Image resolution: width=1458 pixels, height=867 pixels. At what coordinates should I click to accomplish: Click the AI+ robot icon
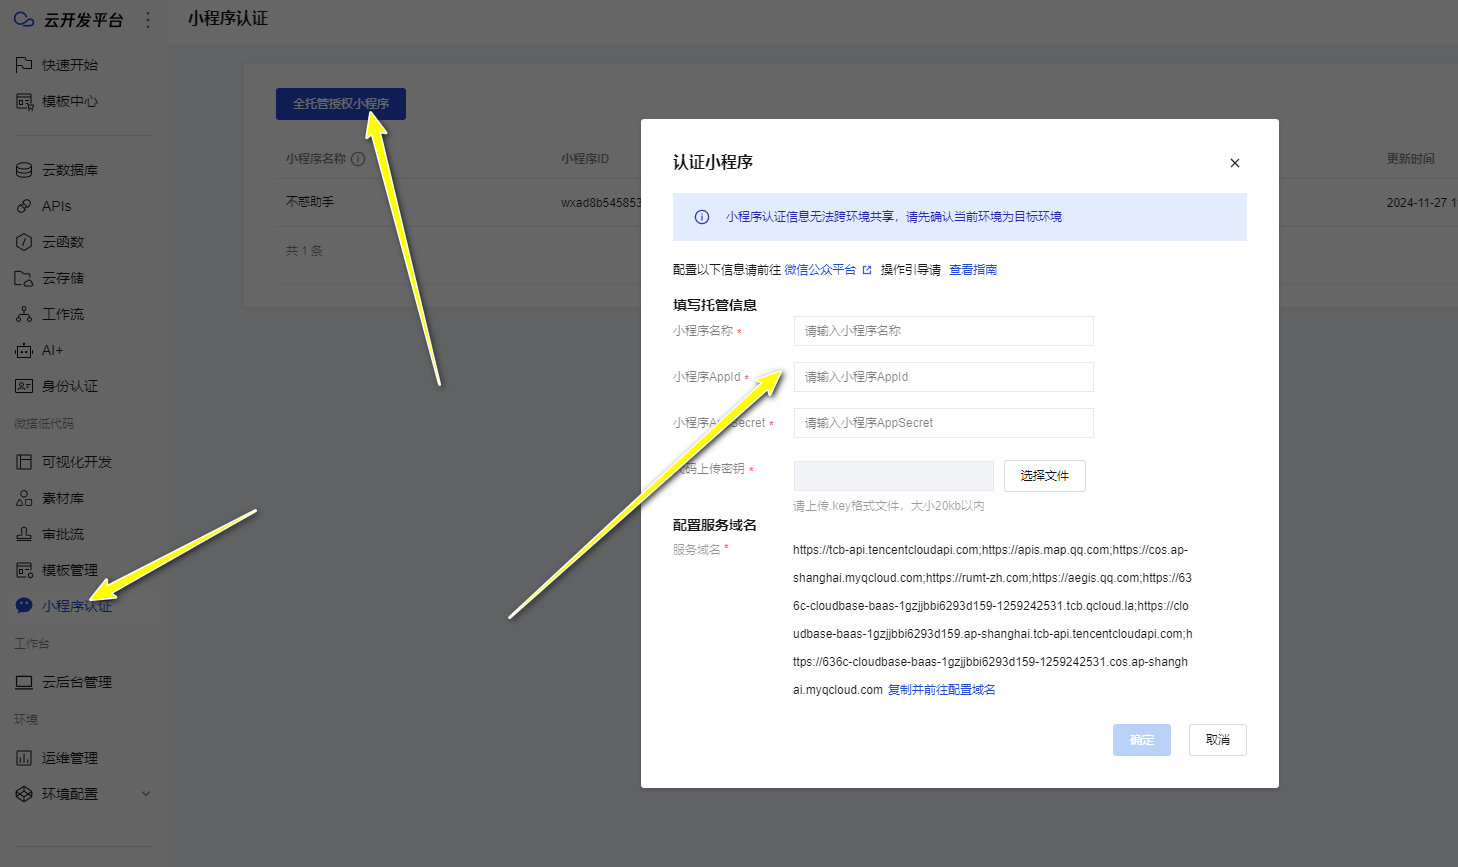(24, 350)
